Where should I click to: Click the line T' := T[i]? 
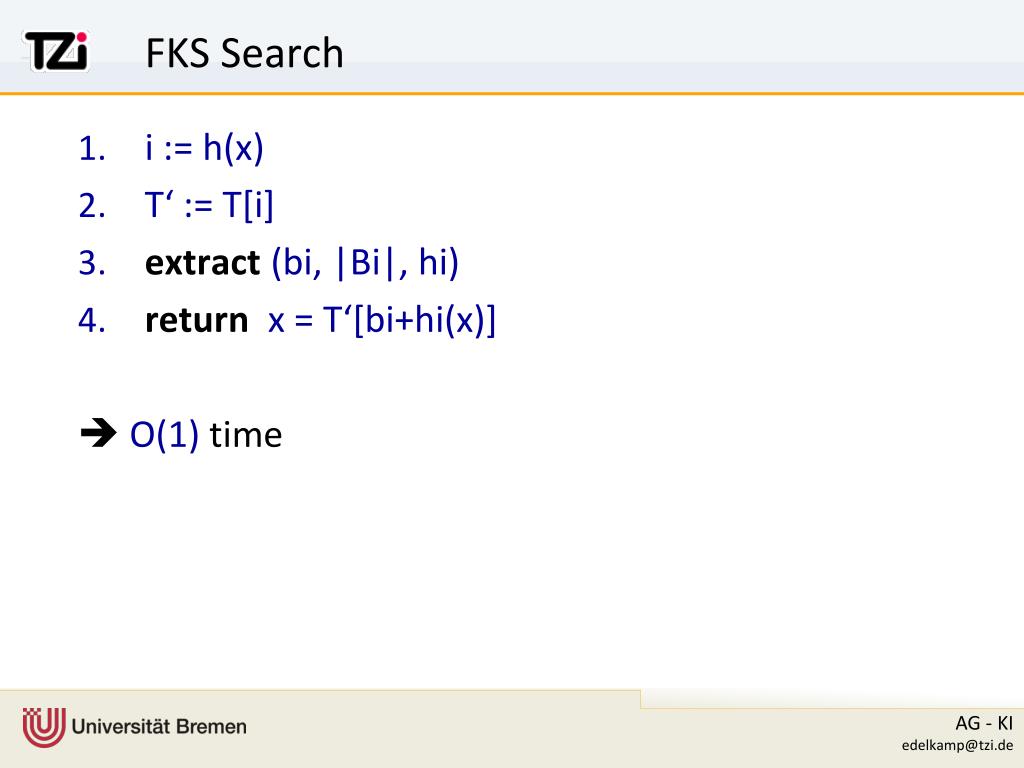point(209,206)
